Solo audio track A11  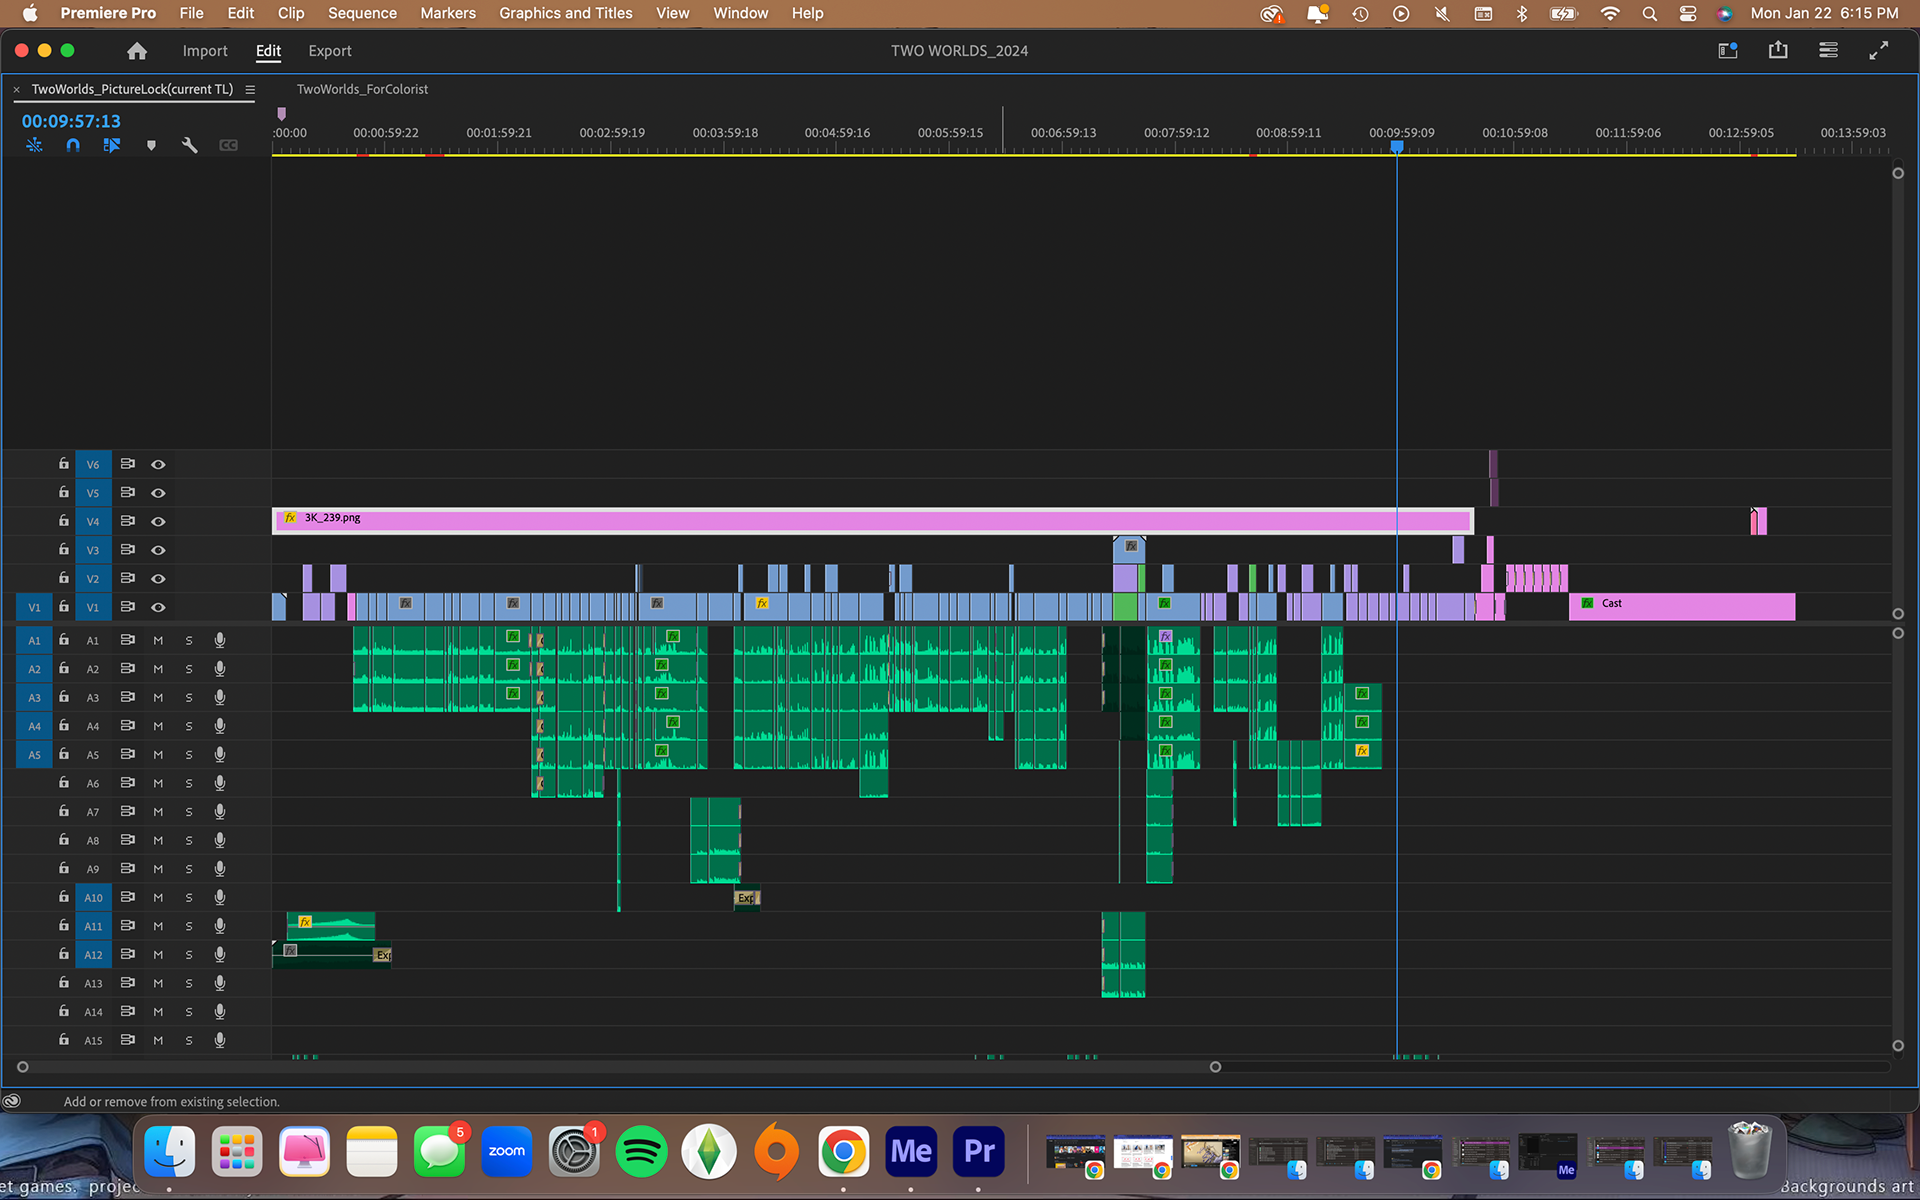pyautogui.click(x=189, y=926)
